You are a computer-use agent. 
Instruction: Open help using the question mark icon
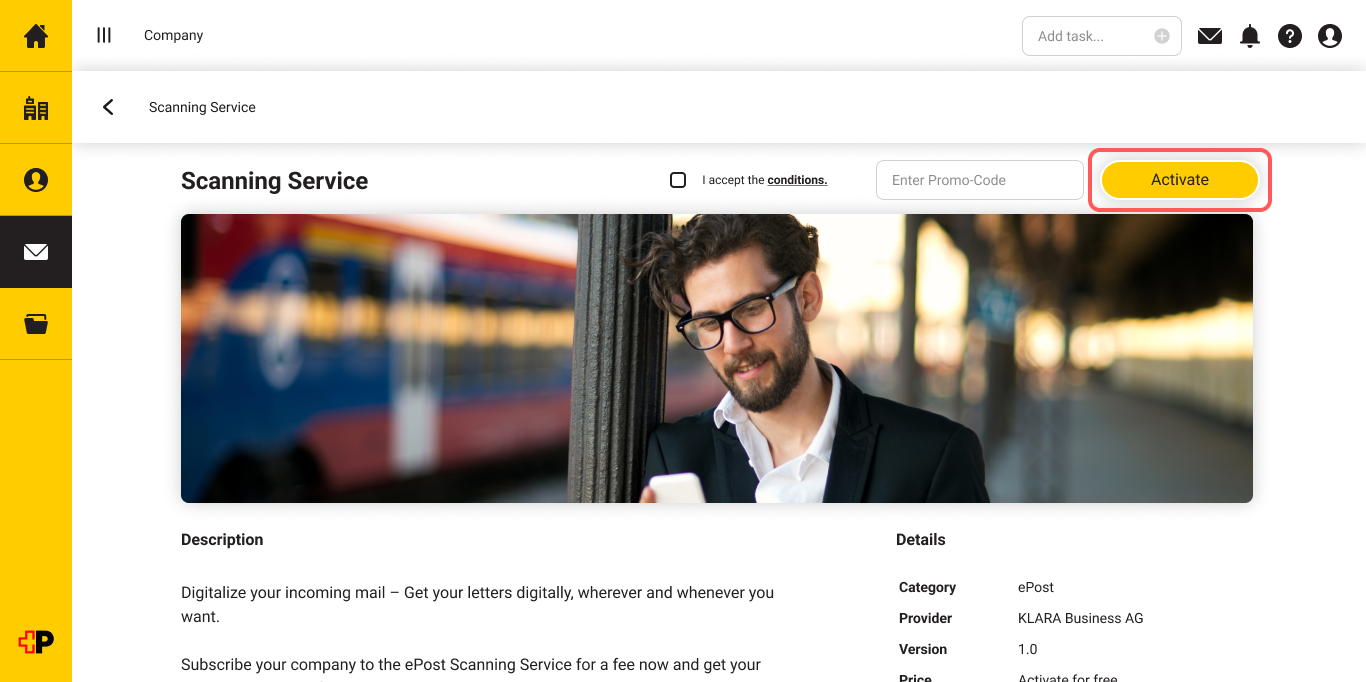coord(1290,35)
